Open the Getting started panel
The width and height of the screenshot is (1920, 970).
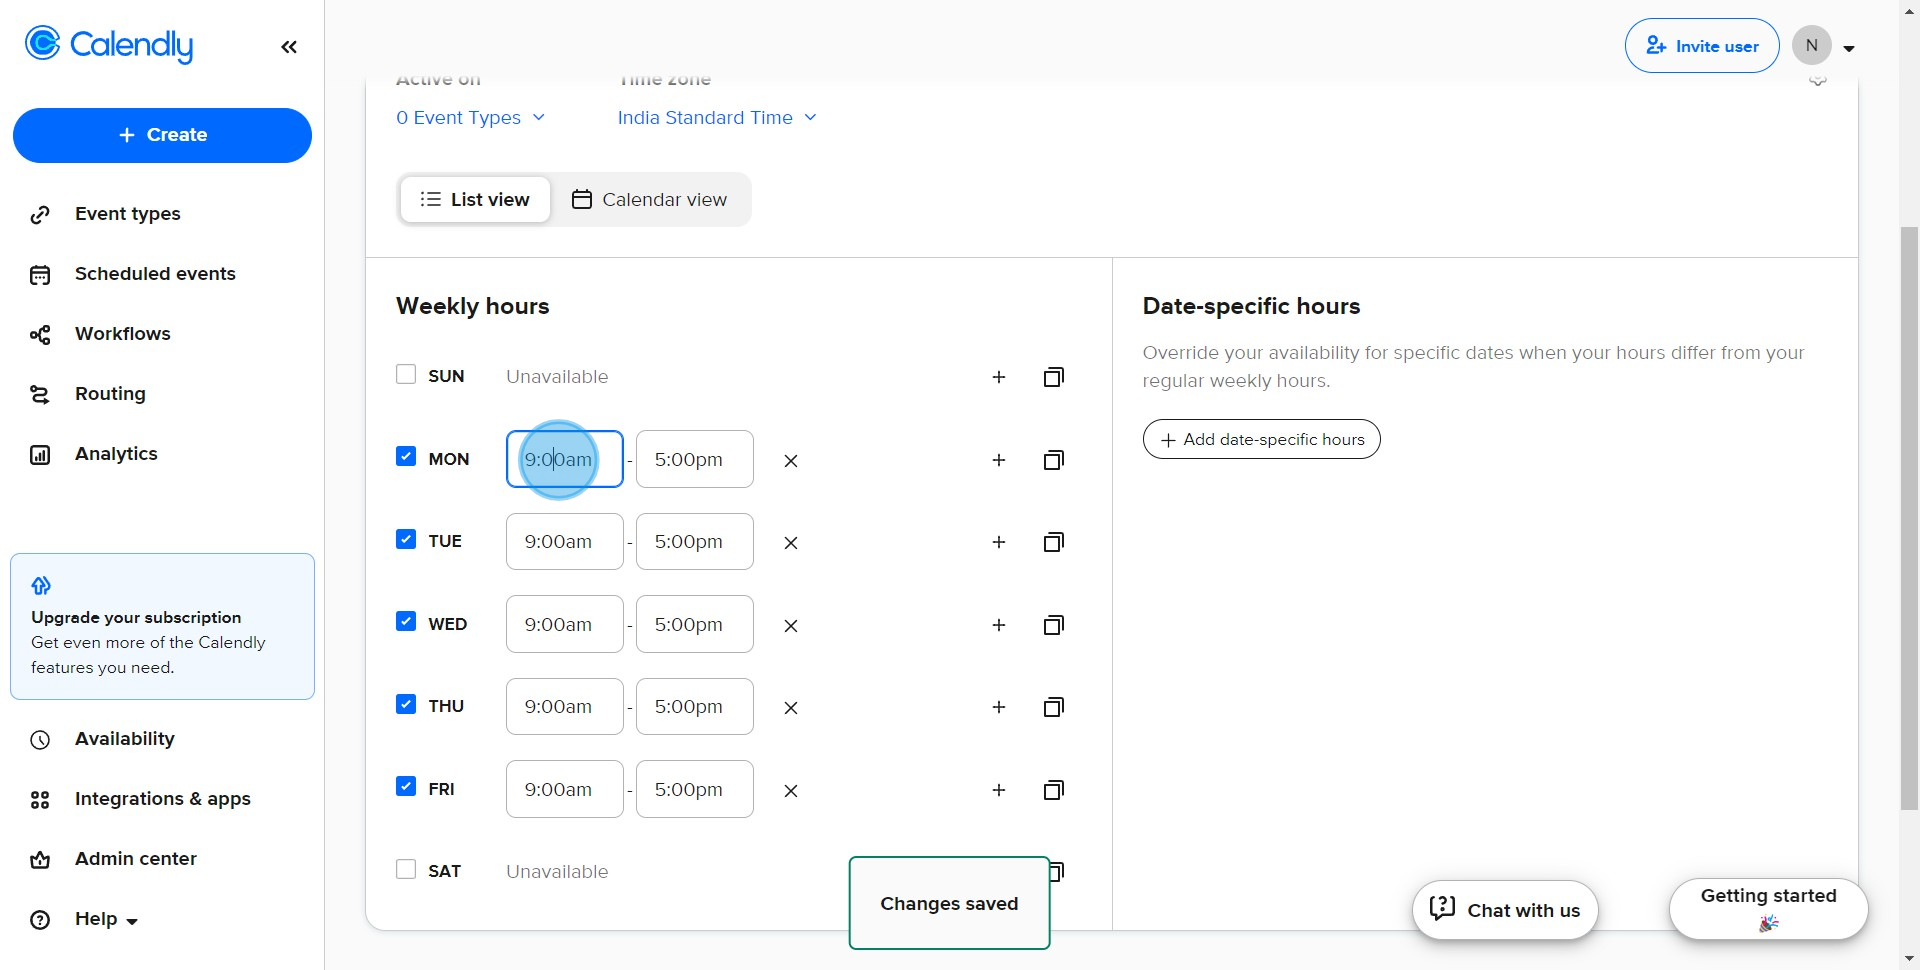[x=1768, y=909]
